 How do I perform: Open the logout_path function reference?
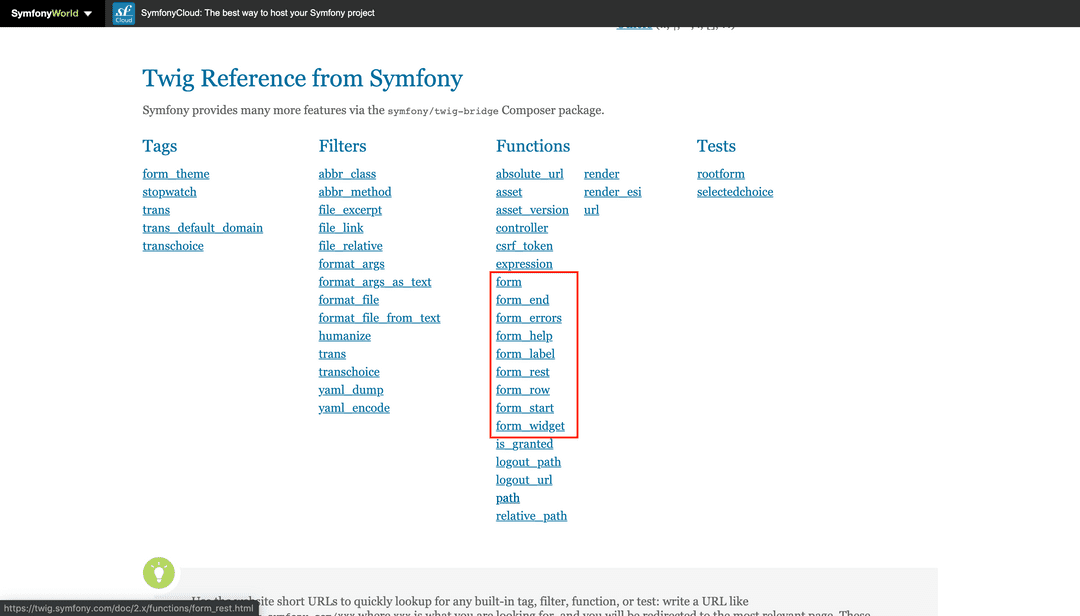pyautogui.click(x=528, y=461)
